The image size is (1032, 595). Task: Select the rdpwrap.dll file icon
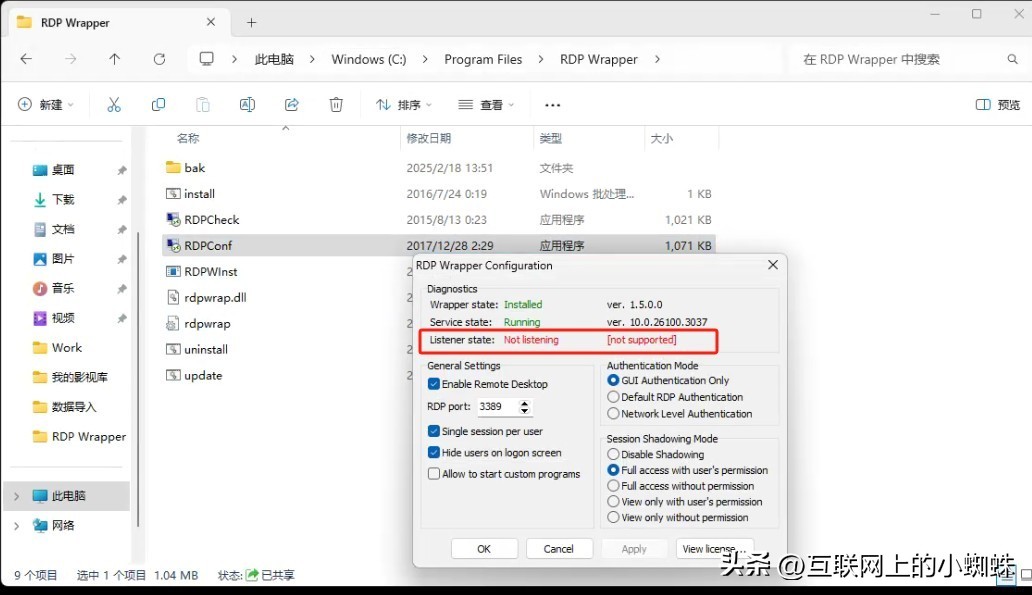click(x=173, y=298)
